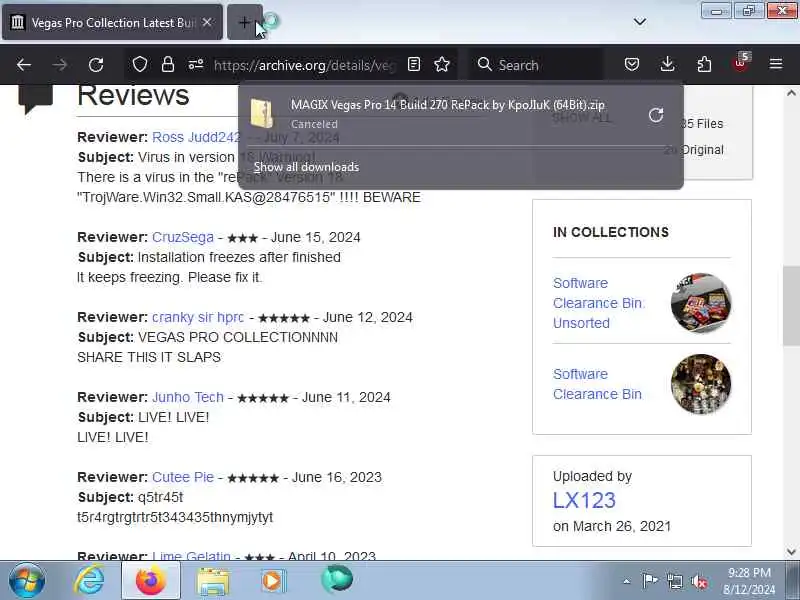The image size is (800, 600).
Task: Retry the canceled MAGIX Vegas Pro download
Action: (x=656, y=115)
